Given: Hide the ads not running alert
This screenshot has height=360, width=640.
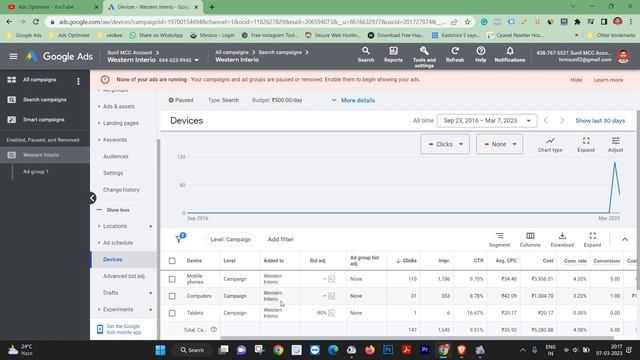Looking at the screenshot, I should tap(576, 80).
